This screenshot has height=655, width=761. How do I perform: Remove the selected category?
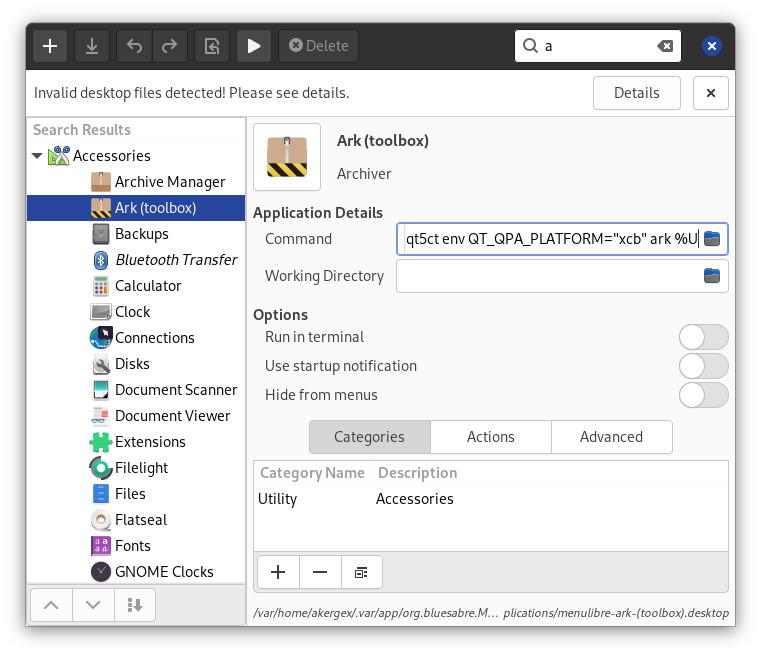(x=320, y=573)
